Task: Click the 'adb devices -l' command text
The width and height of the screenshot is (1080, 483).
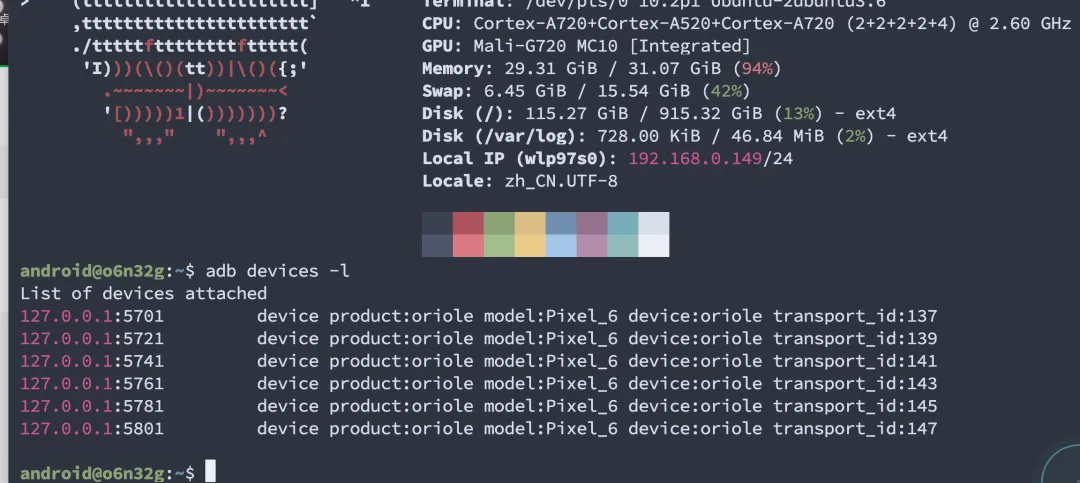Action: [x=278, y=271]
